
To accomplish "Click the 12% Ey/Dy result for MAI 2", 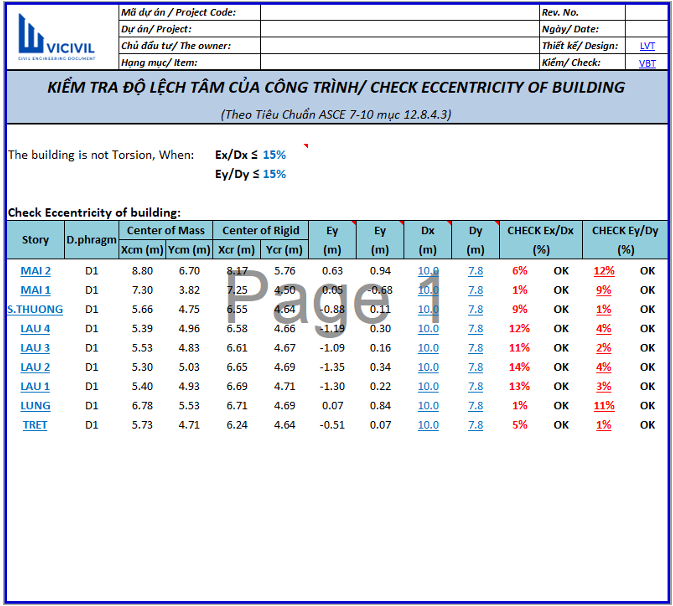I will [603, 271].
